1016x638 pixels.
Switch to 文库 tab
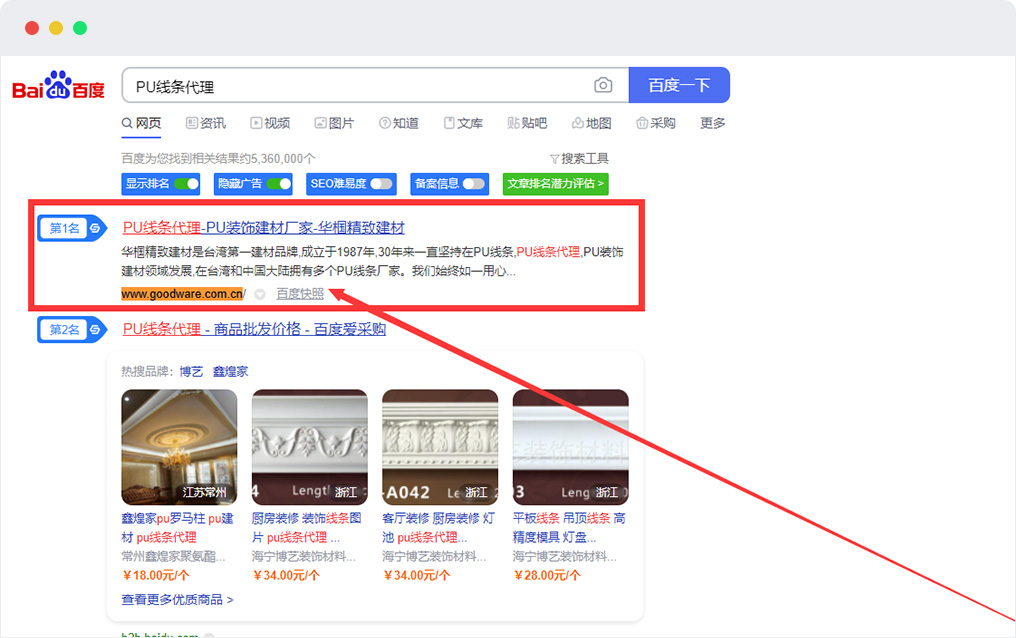pos(463,123)
